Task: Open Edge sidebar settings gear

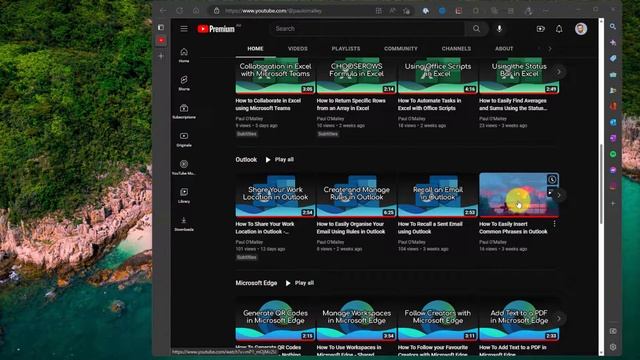Action: 613,347
